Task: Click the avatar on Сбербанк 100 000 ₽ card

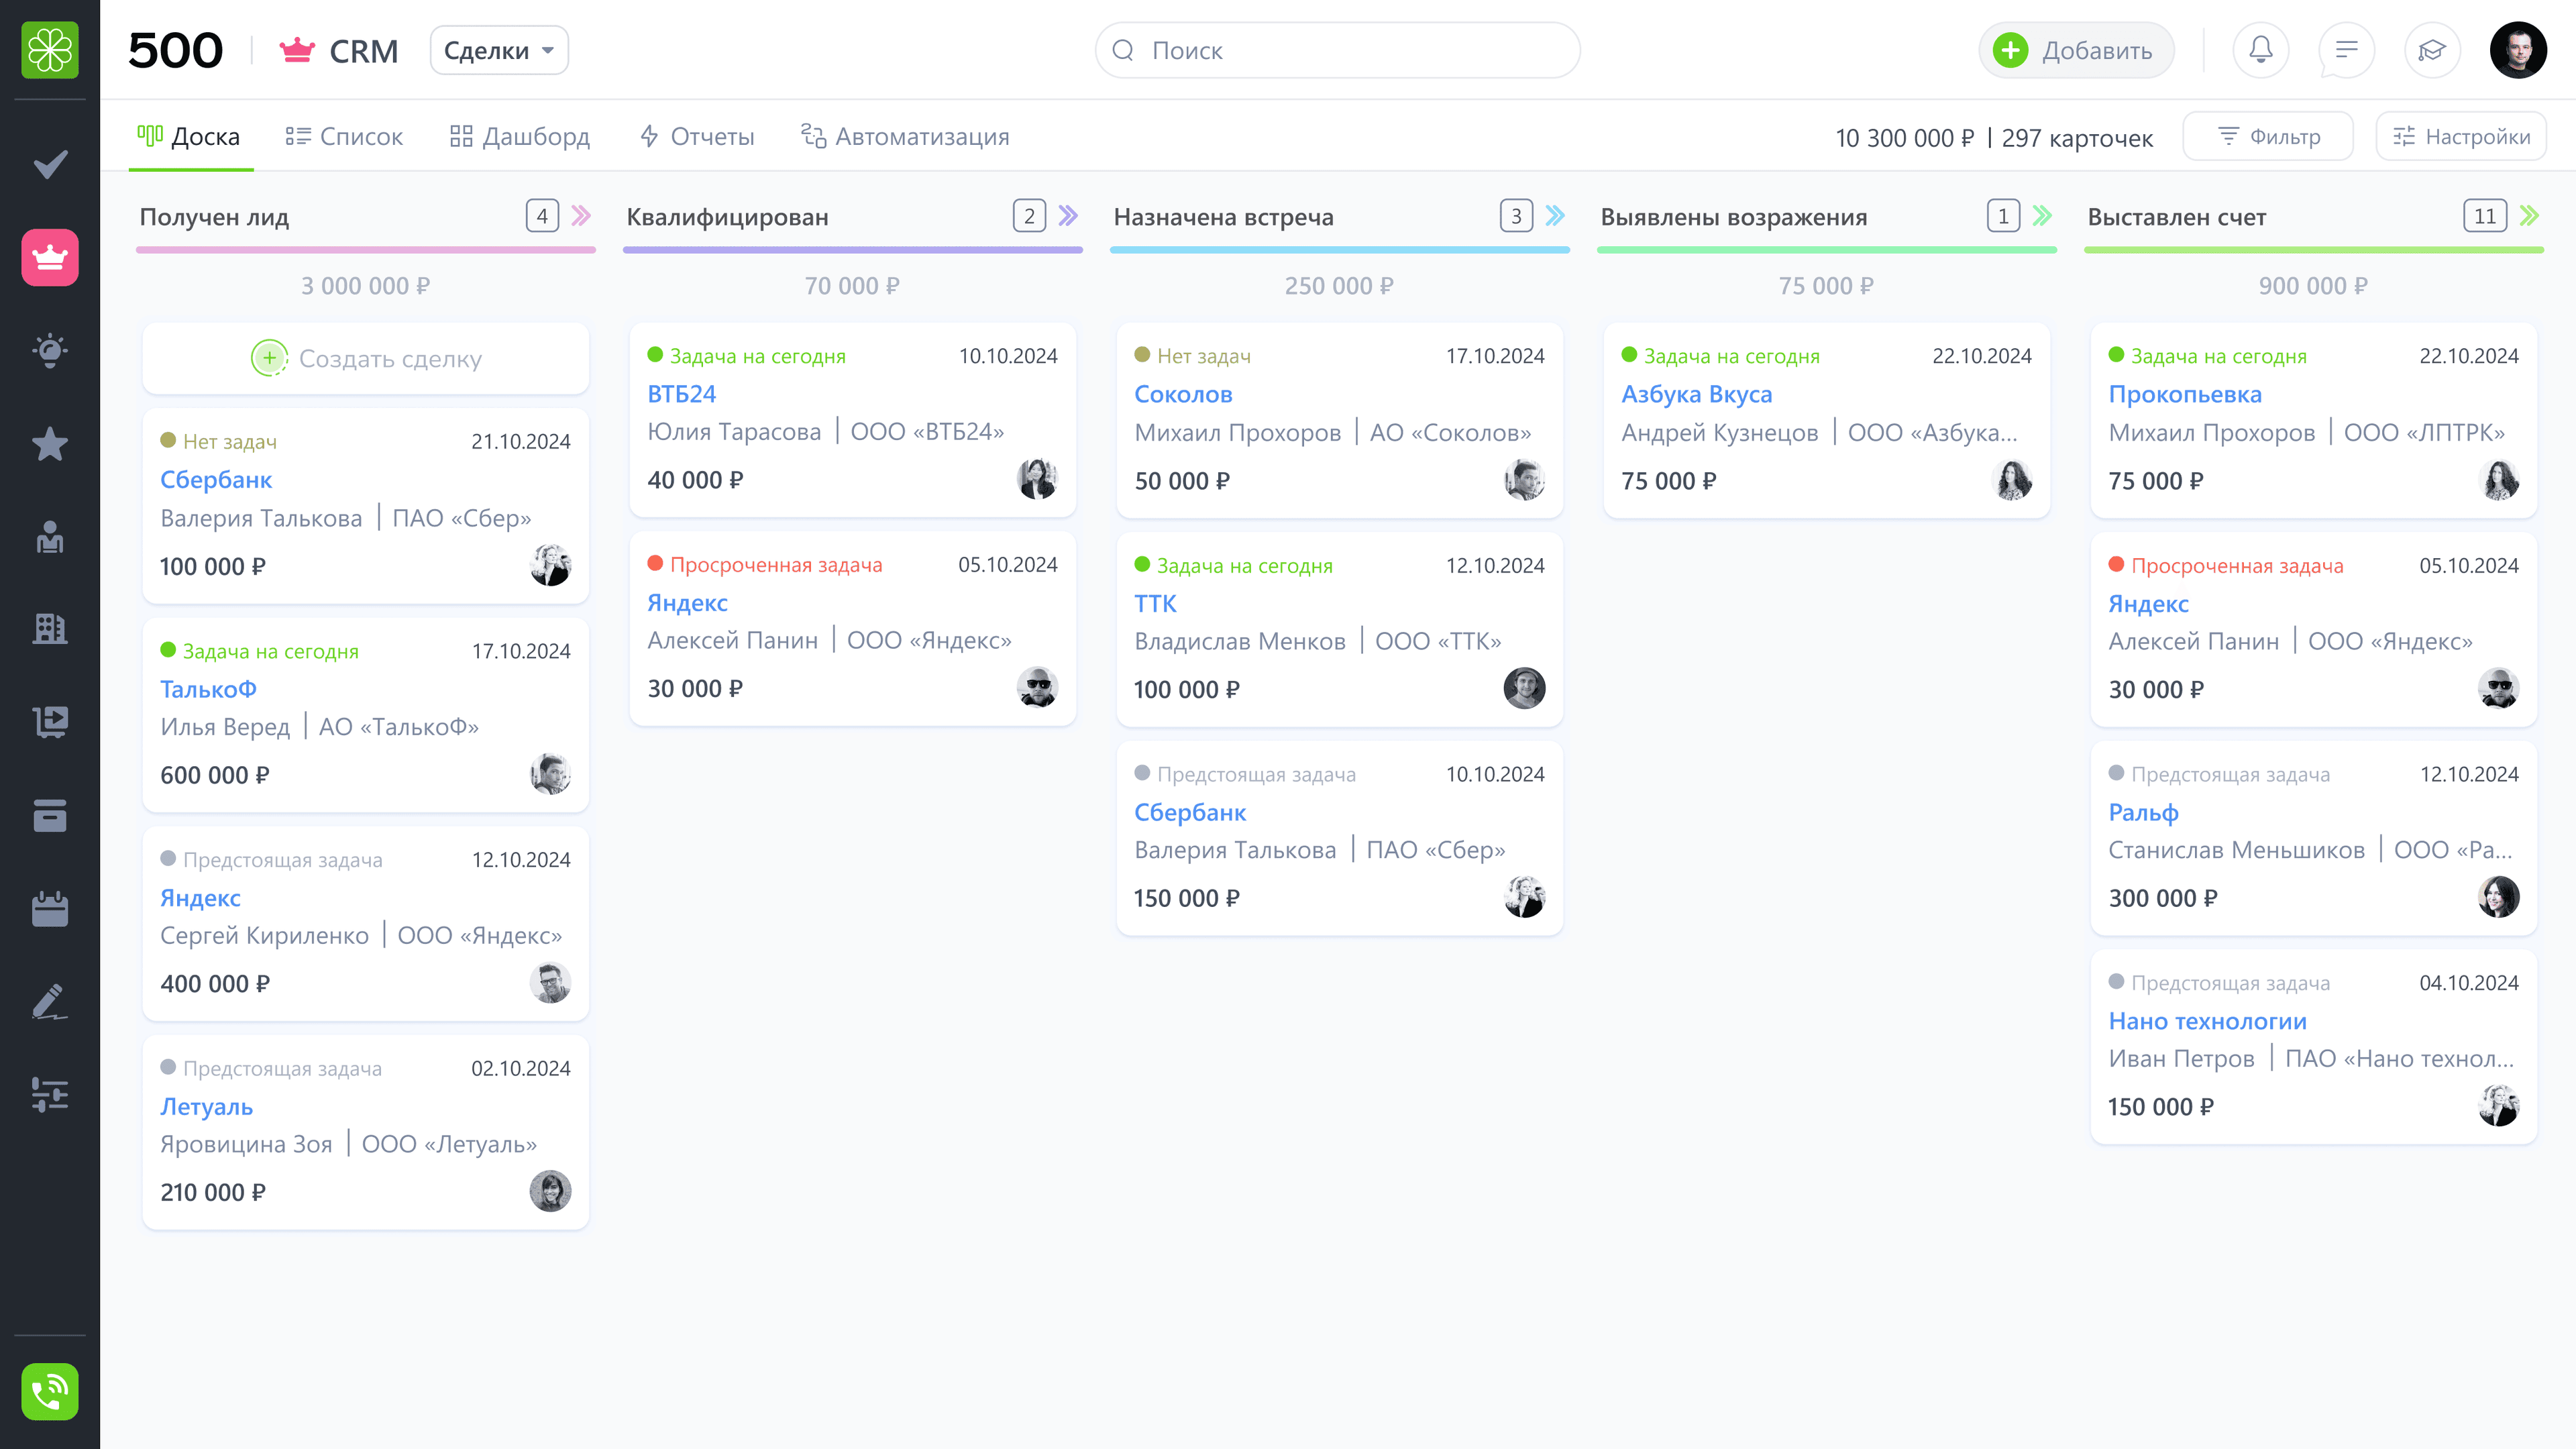Action: click(x=550, y=565)
